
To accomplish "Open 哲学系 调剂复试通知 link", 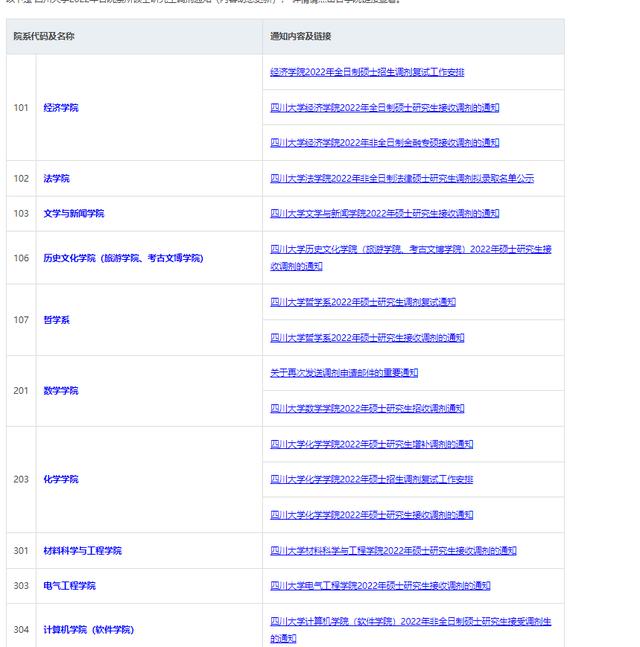I will tap(362, 302).
